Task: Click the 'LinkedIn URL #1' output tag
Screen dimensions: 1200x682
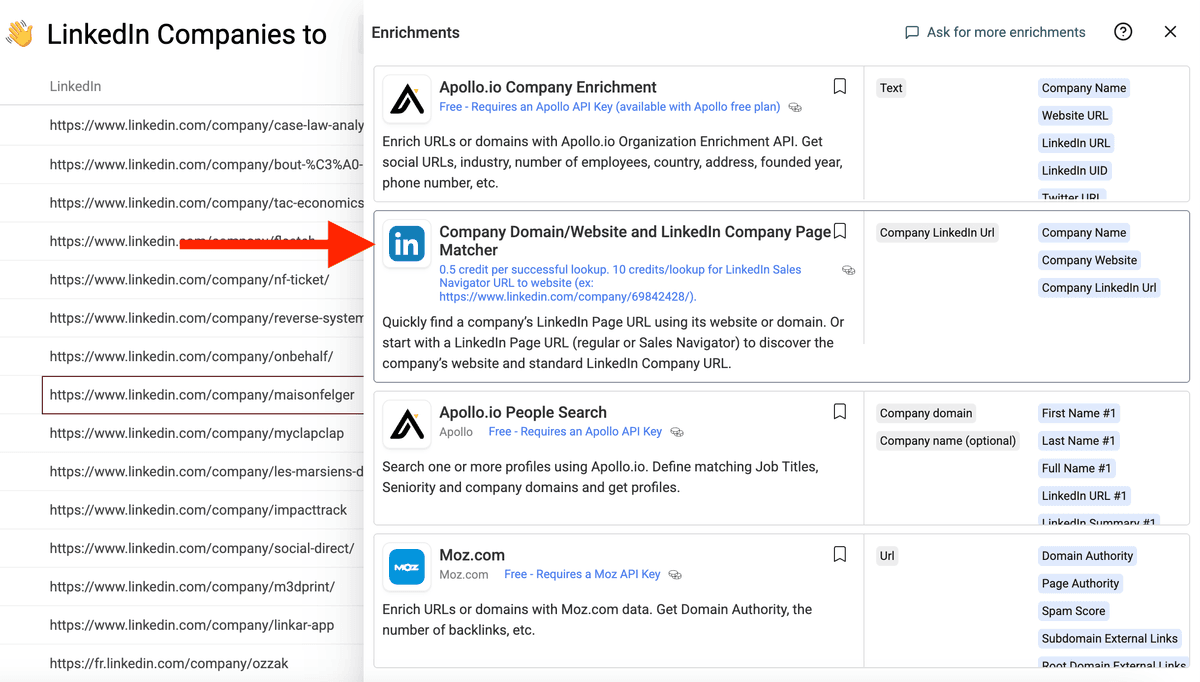Action: coord(1084,496)
